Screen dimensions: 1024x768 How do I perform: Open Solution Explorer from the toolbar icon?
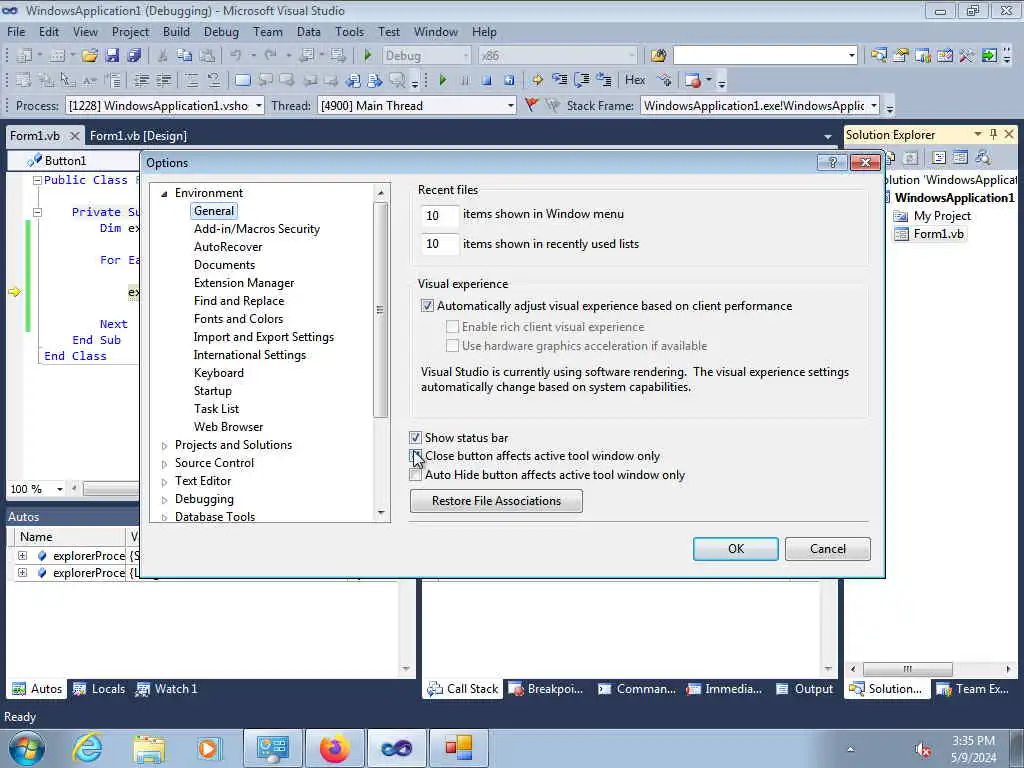coord(878,56)
